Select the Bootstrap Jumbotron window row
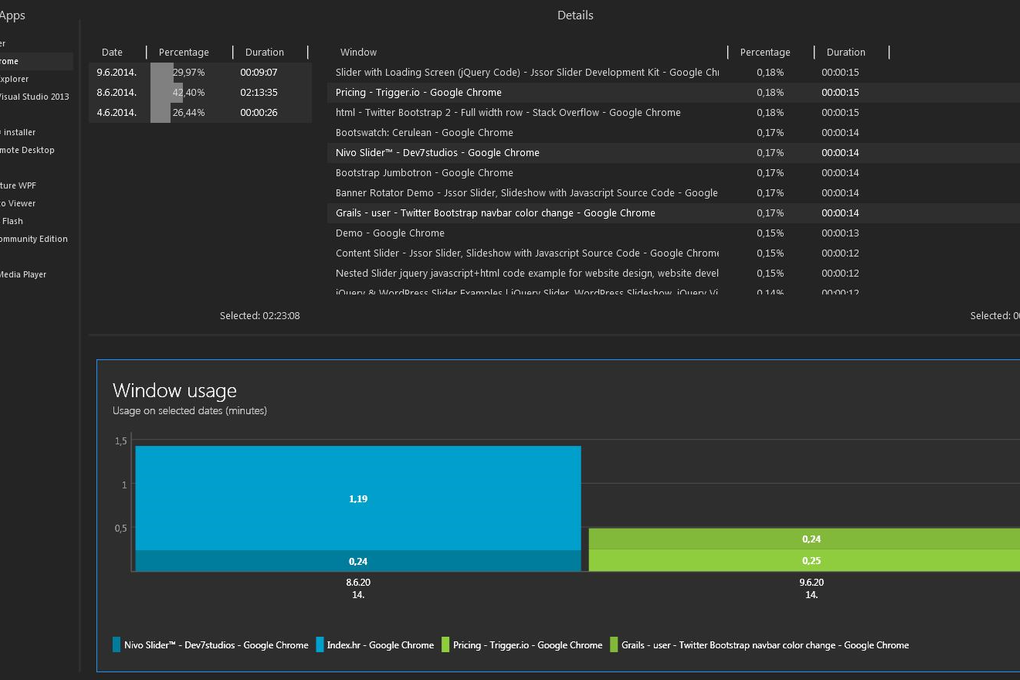Viewport: 1020px width, 680px height. (x=673, y=173)
